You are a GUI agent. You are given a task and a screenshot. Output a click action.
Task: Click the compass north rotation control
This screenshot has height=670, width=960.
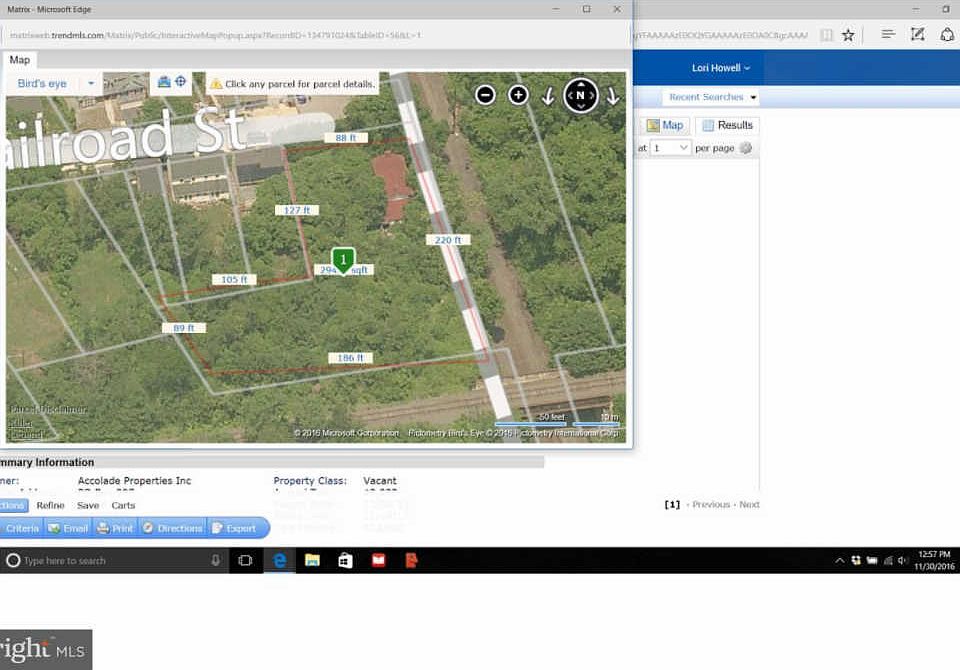(580, 95)
